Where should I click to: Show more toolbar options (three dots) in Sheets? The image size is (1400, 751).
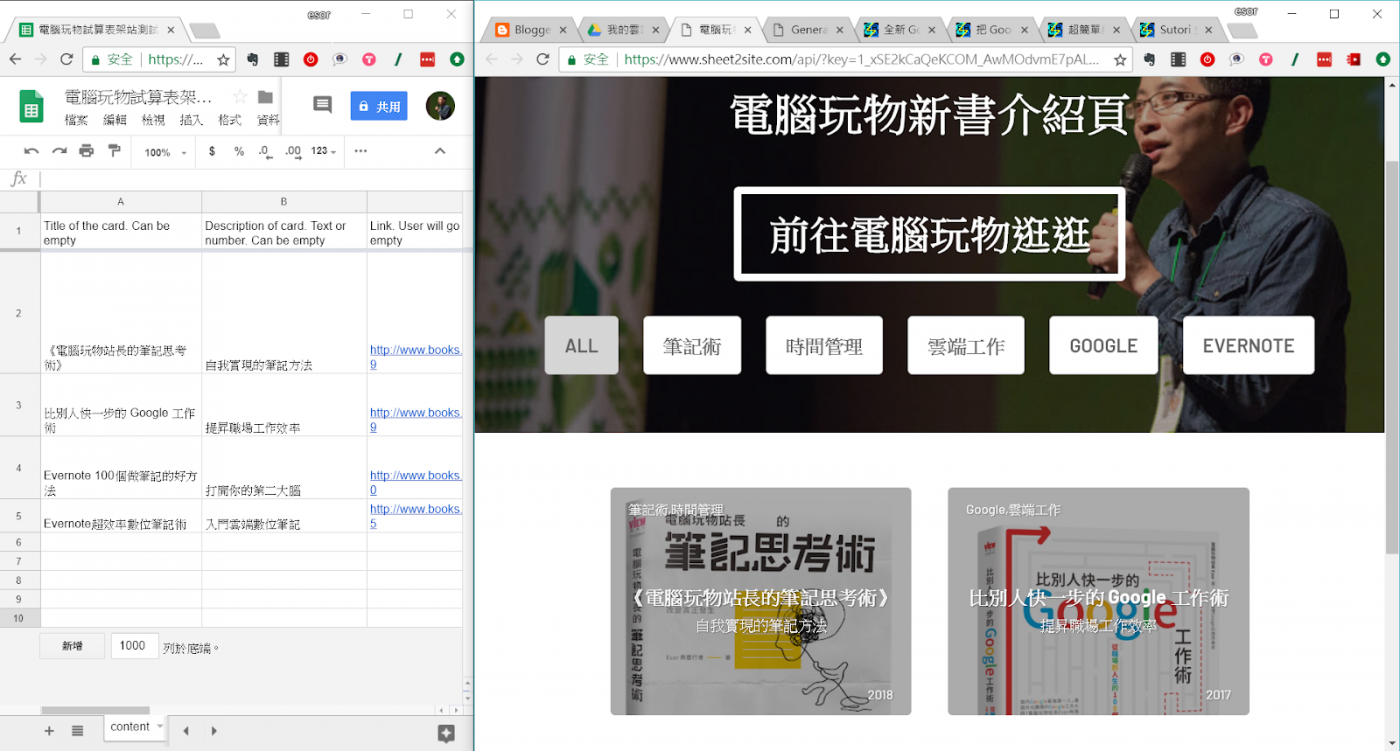(x=361, y=151)
